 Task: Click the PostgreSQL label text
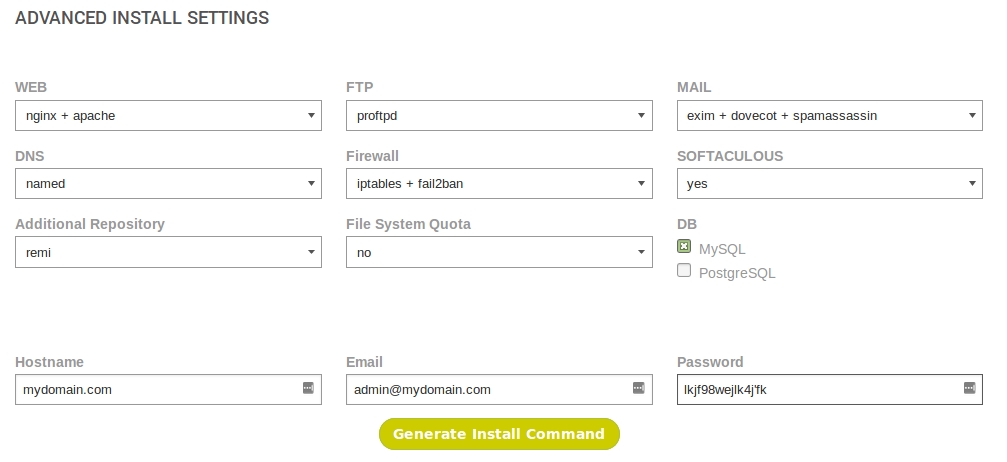(737, 273)
